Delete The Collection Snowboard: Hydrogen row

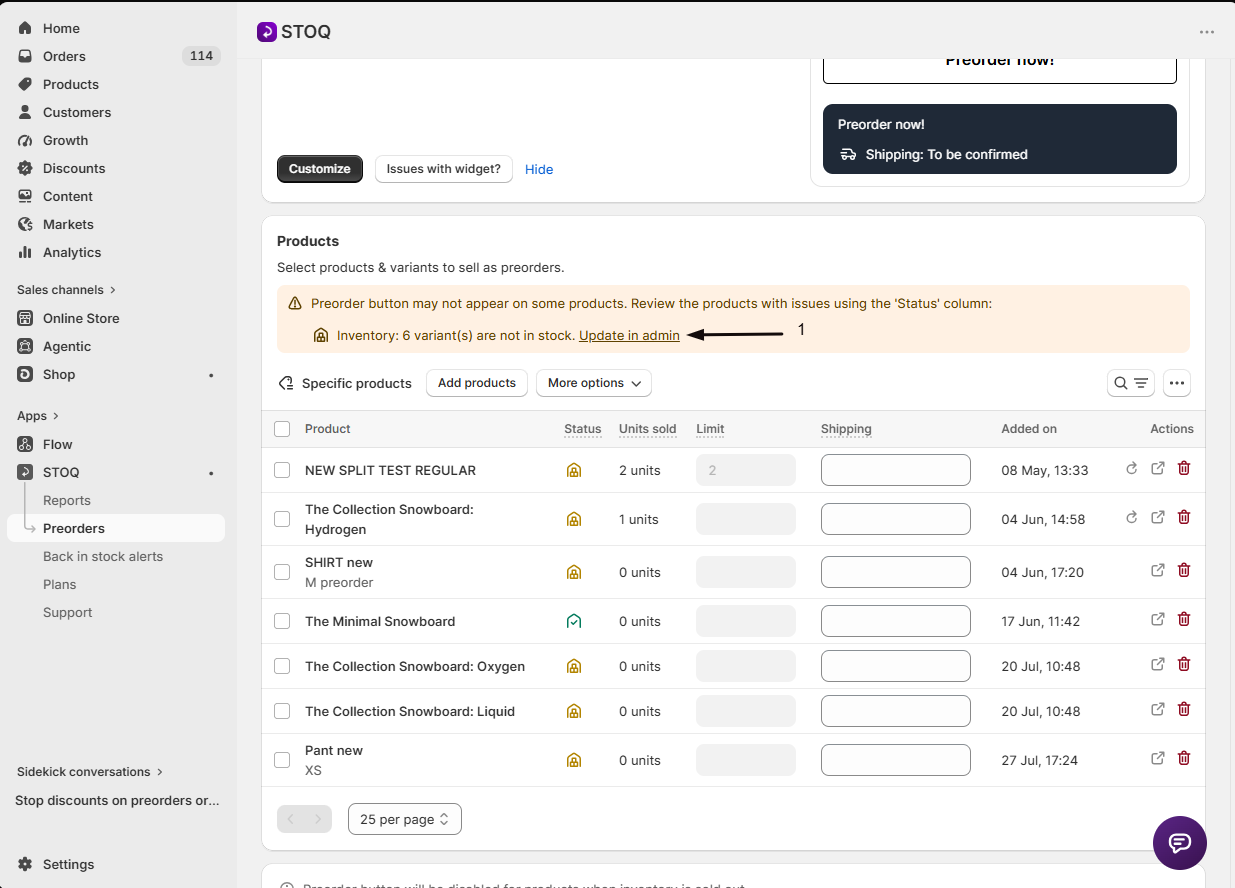pyautogui.click(x=1184, y=517)
